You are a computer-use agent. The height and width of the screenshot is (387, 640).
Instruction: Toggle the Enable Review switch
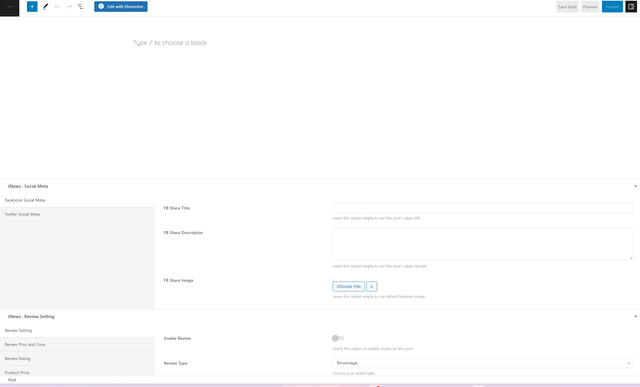(x=338, y=338)
